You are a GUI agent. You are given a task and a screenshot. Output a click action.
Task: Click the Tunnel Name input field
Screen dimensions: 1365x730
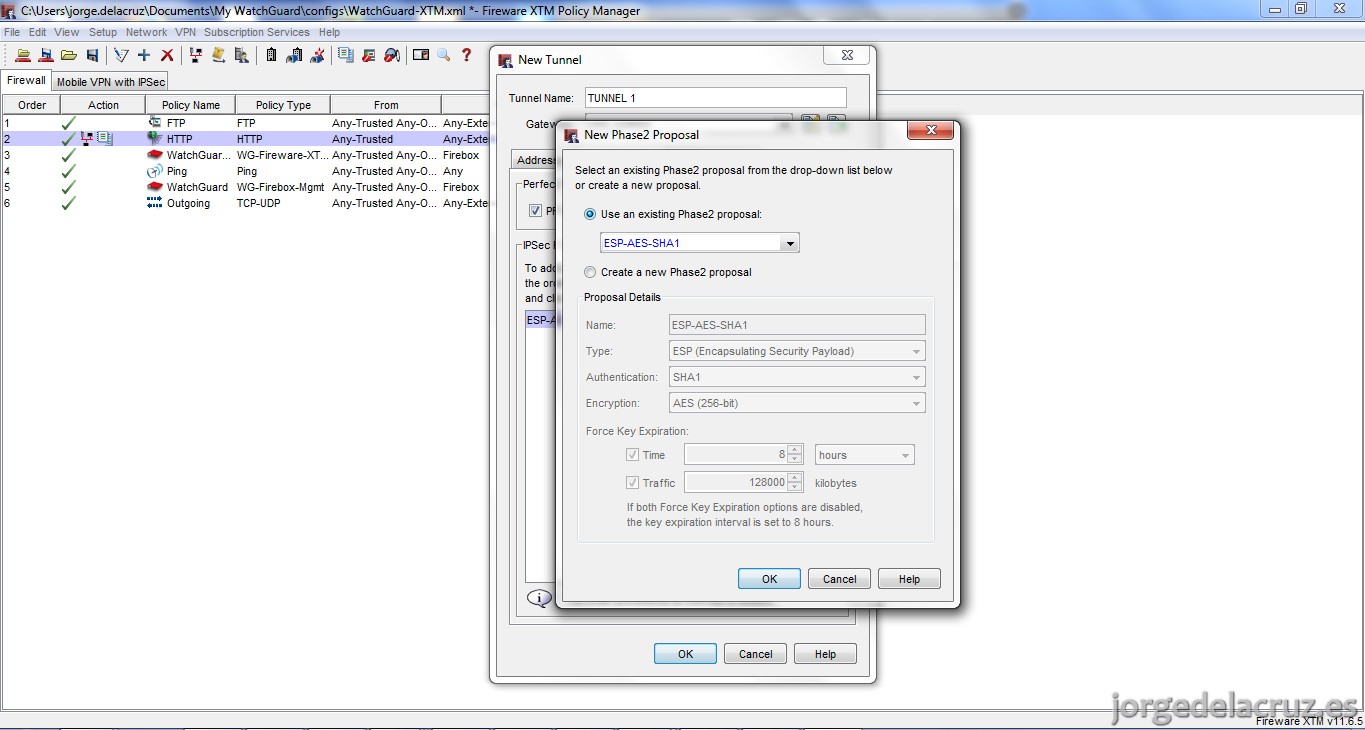(715, 98)
